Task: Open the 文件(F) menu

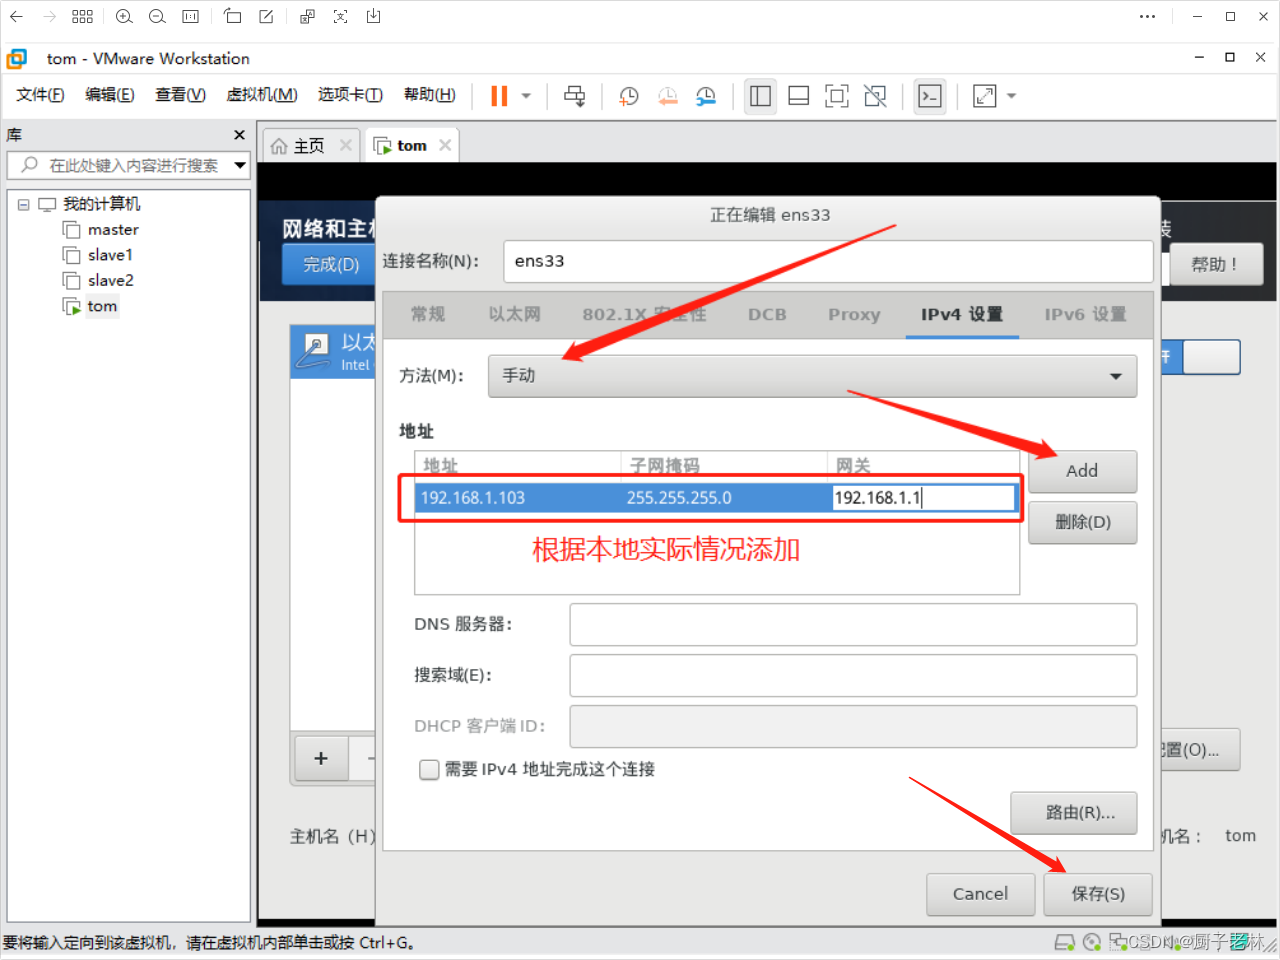Action: pos(40,95)
